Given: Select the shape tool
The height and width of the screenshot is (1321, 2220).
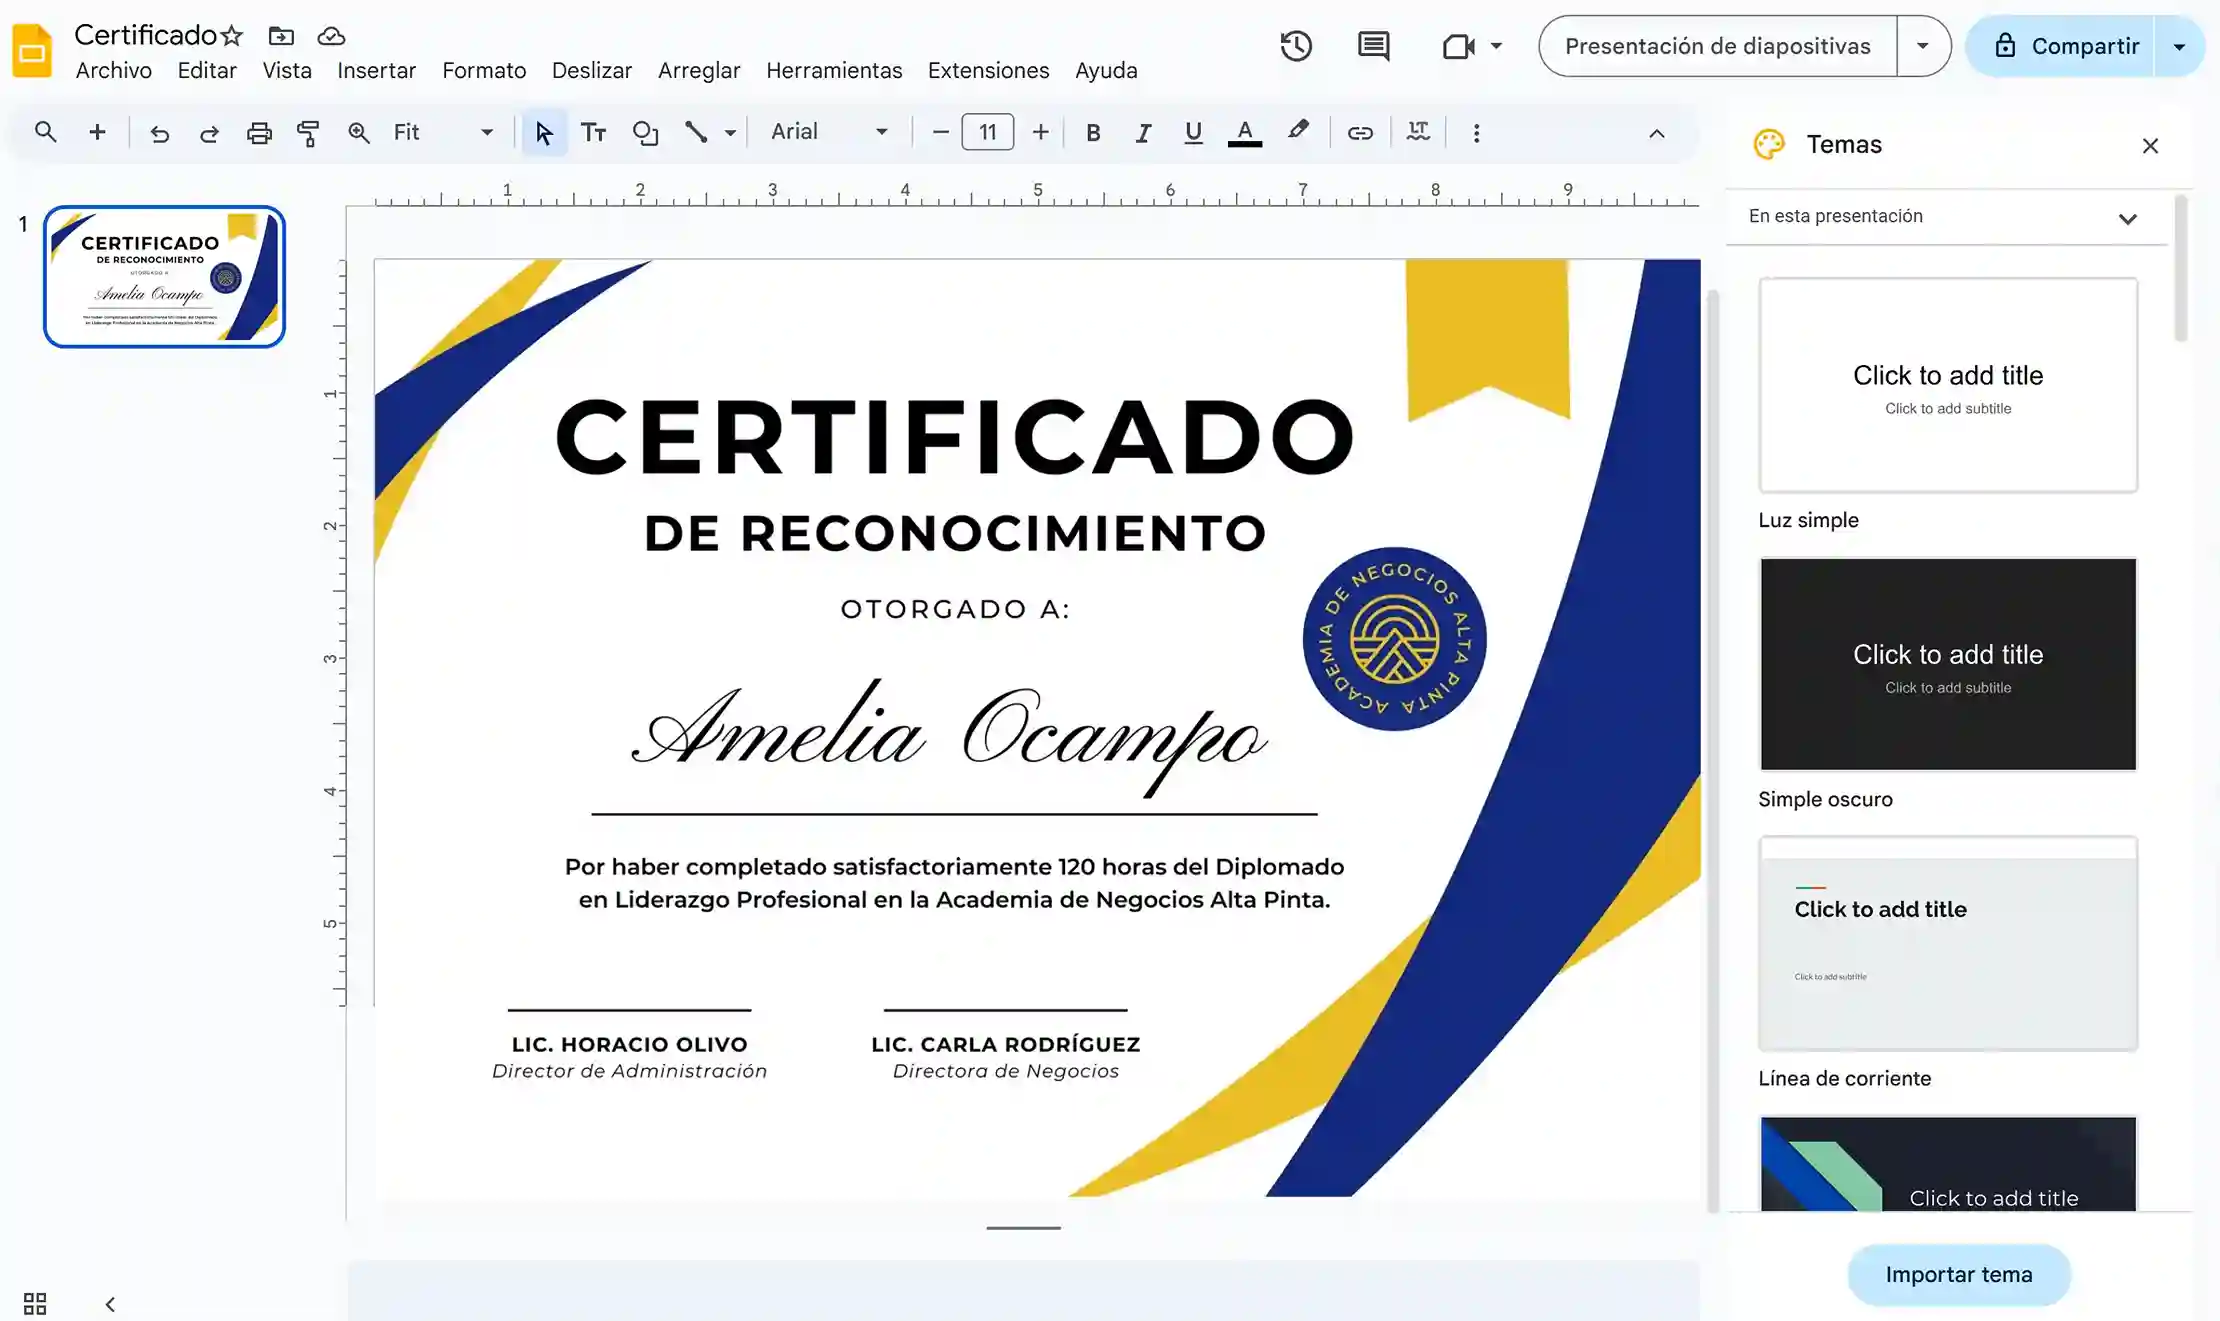Looking at the screenshot, I should pyautogui.click(x=645, y=133).
